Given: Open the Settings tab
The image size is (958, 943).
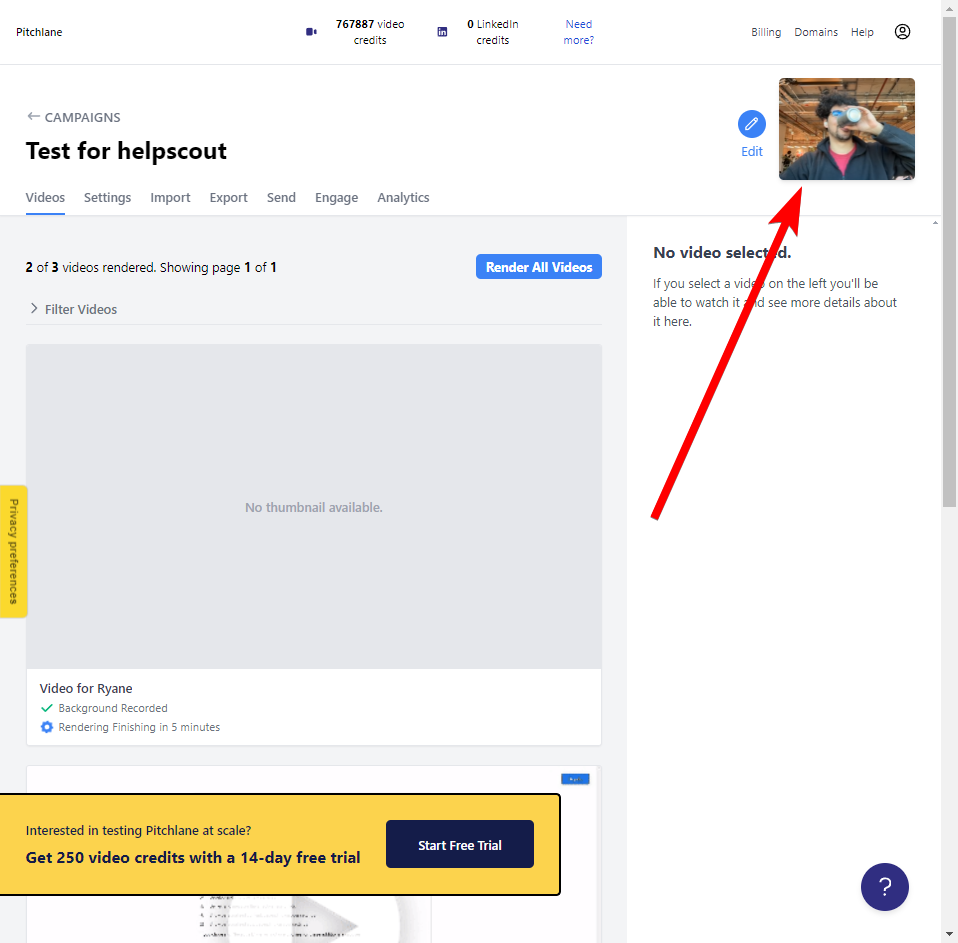Looking at the screenshot, I should pyautogui.click(x=108, y=197).
